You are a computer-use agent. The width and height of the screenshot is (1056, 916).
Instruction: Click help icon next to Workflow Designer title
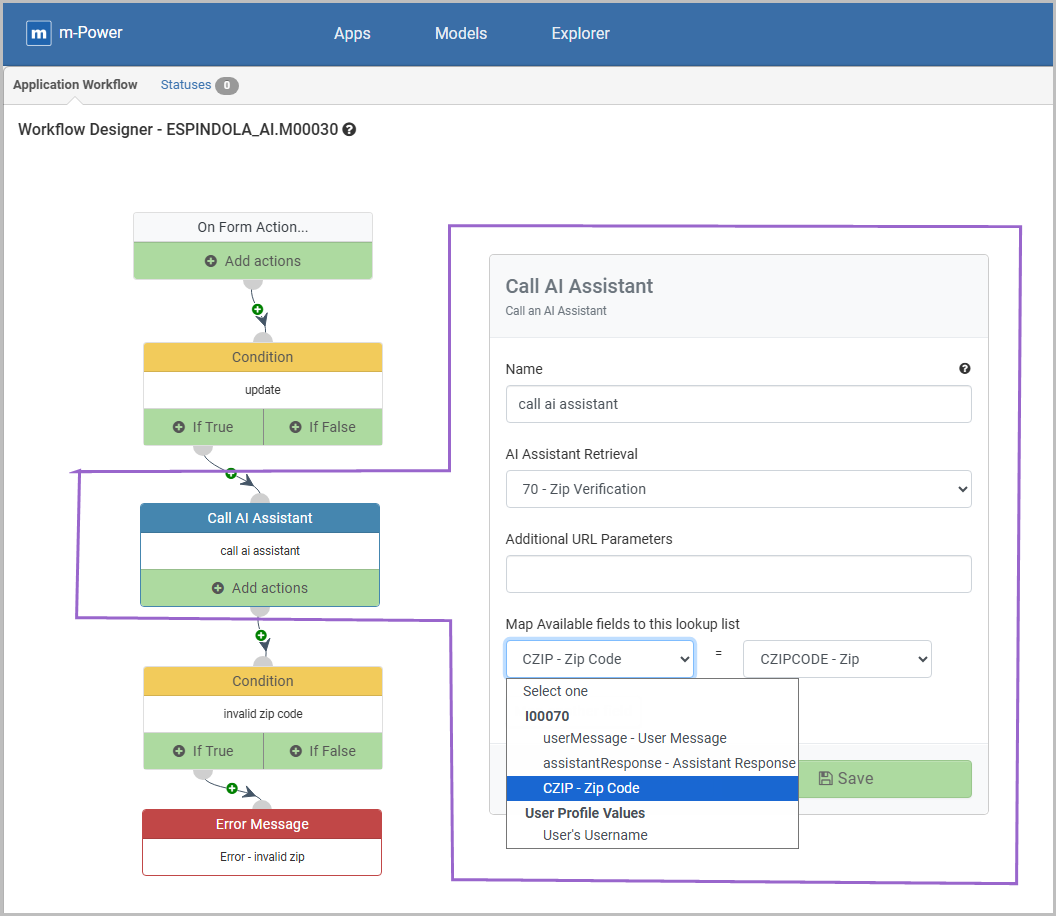coord(349,130)
